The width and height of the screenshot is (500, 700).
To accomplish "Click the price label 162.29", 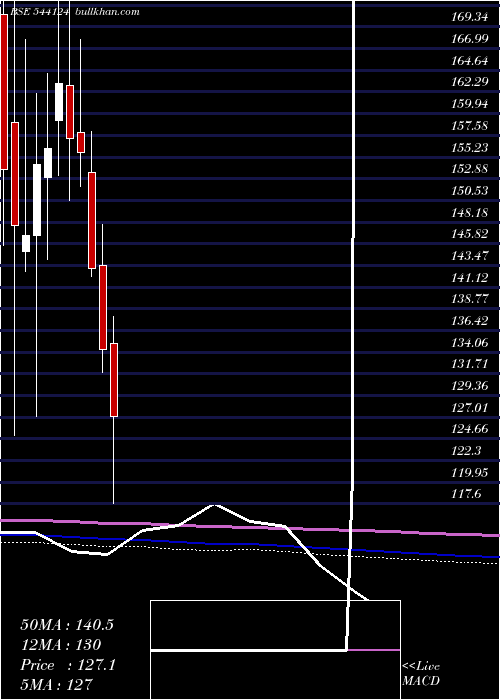I will pyautogui.click(x=470, y=83).
